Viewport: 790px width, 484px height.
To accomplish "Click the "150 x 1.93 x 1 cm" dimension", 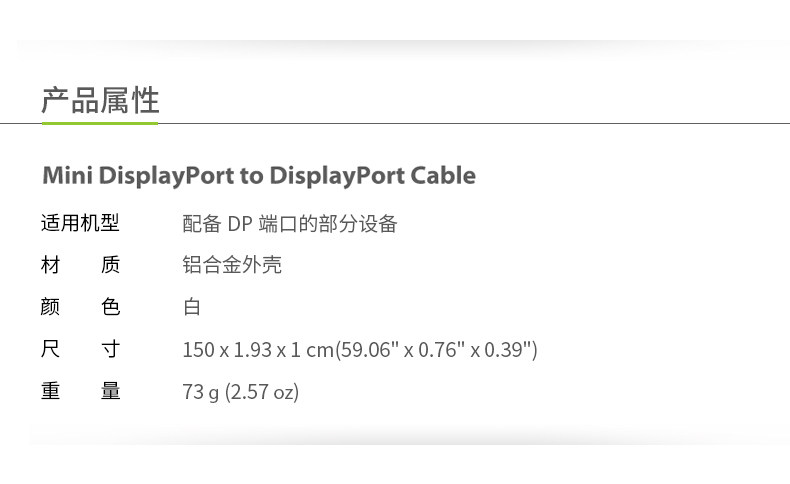I will tap(257, 350).
